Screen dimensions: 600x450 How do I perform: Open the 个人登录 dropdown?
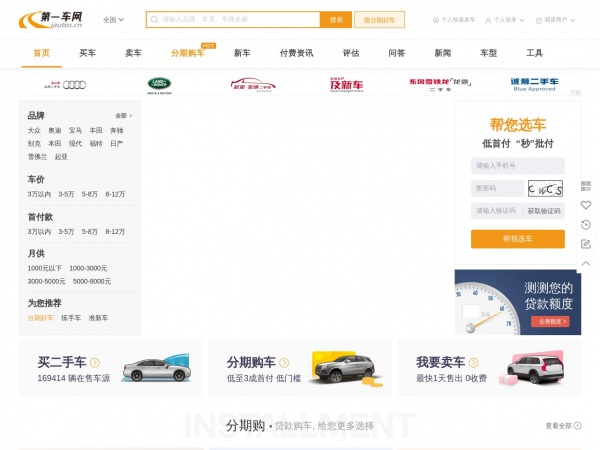tap(505, 20)
